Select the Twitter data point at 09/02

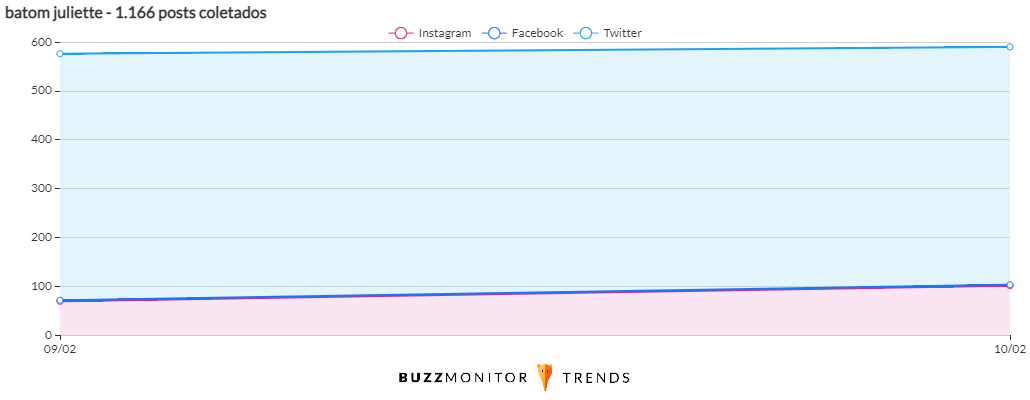pos(60,54)
